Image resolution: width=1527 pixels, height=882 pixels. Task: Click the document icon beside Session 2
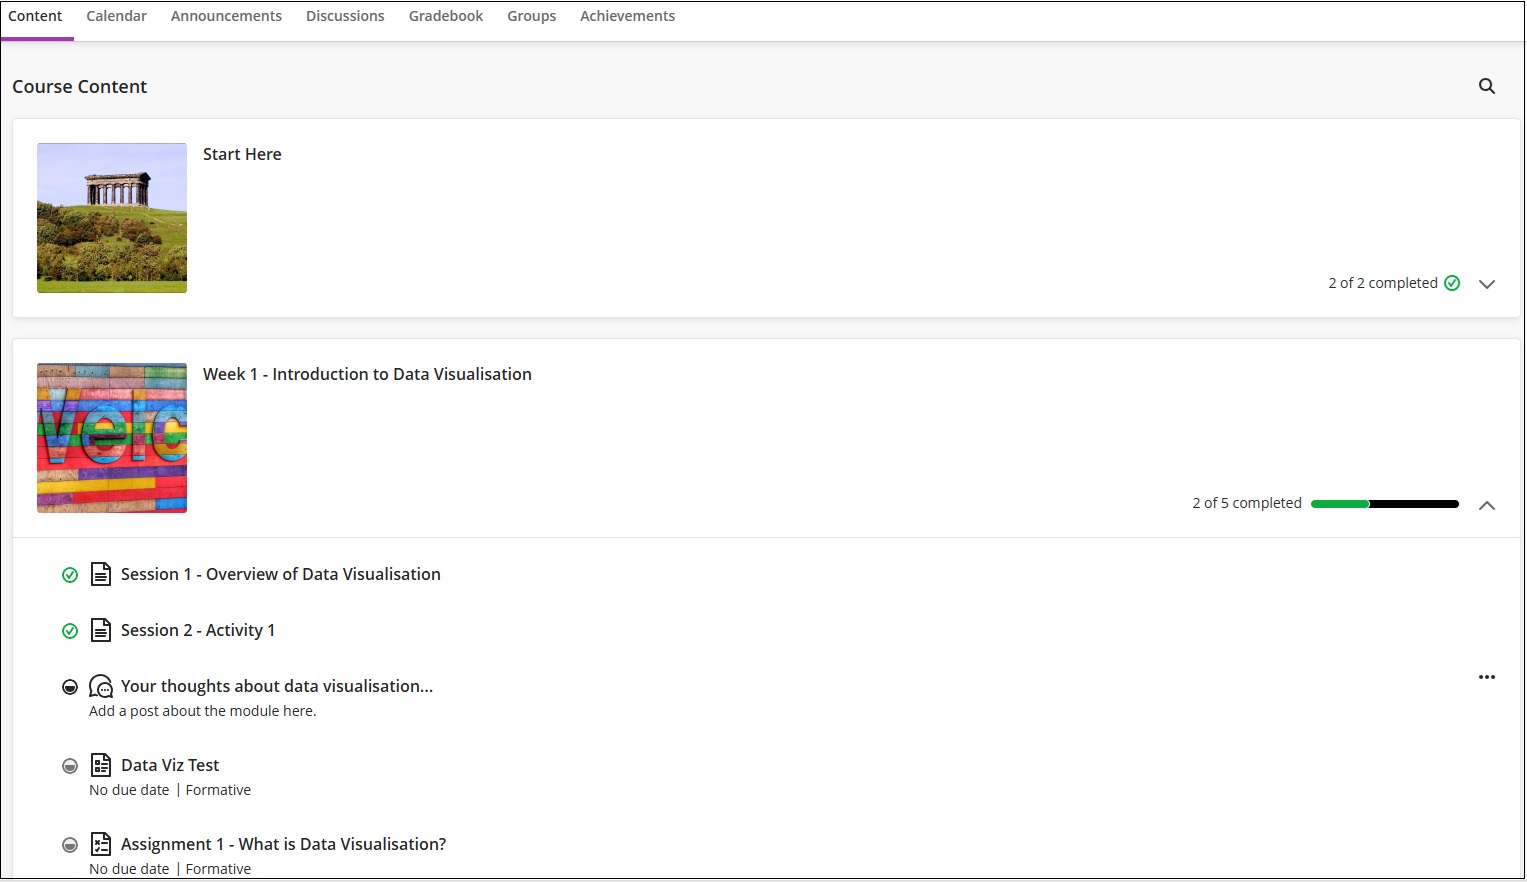pyautogui.click(x=101, y=630)
